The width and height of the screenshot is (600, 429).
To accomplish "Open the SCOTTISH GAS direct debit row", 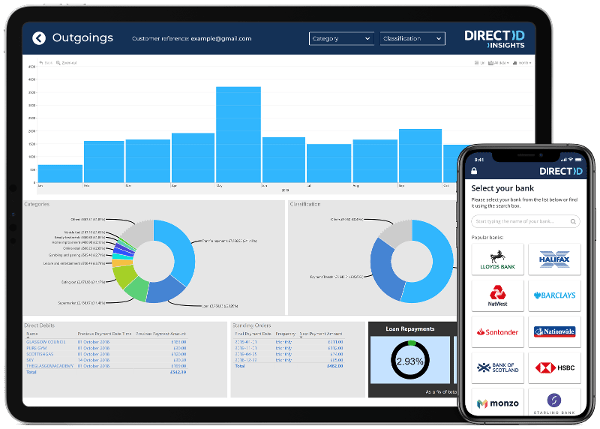I will point(106,354).
